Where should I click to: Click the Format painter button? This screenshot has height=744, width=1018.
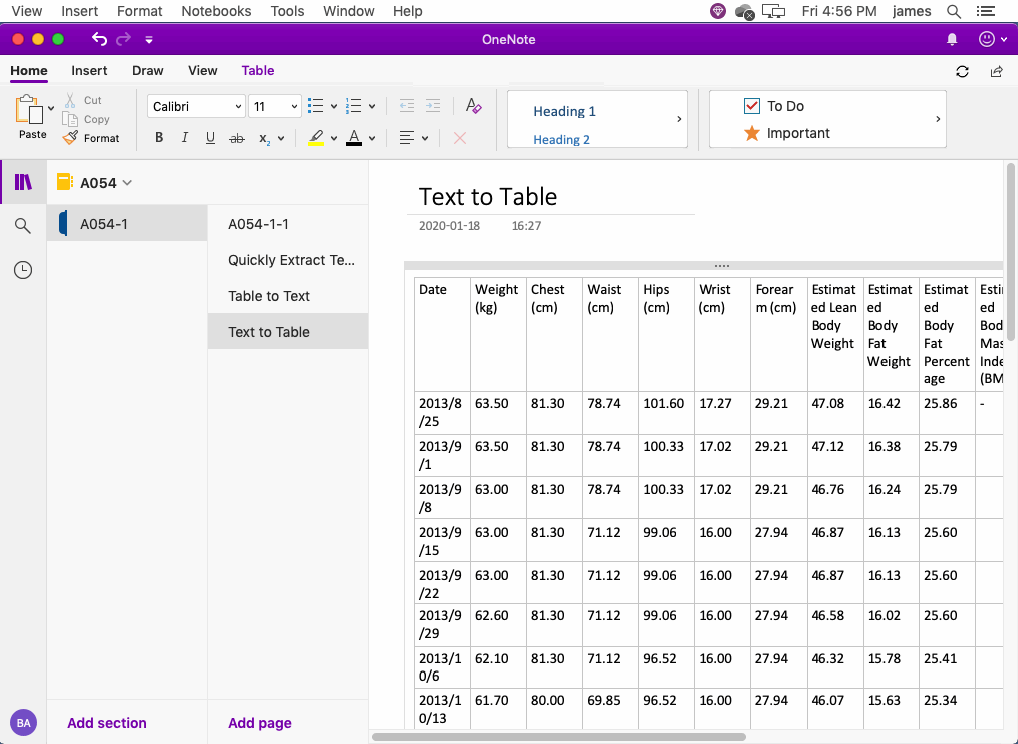92,138
